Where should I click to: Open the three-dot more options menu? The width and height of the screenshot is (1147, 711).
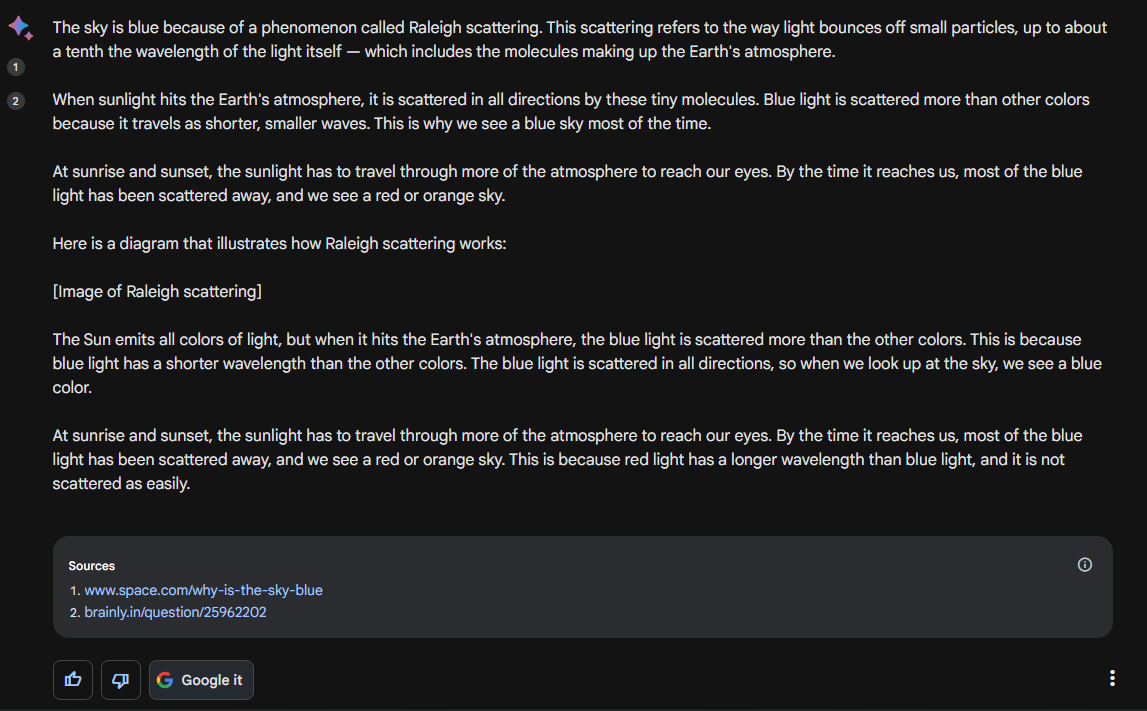click(1112, 679)
